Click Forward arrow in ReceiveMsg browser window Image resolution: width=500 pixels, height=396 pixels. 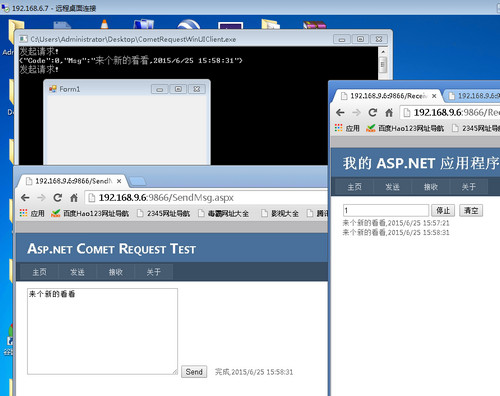(356, 113)
